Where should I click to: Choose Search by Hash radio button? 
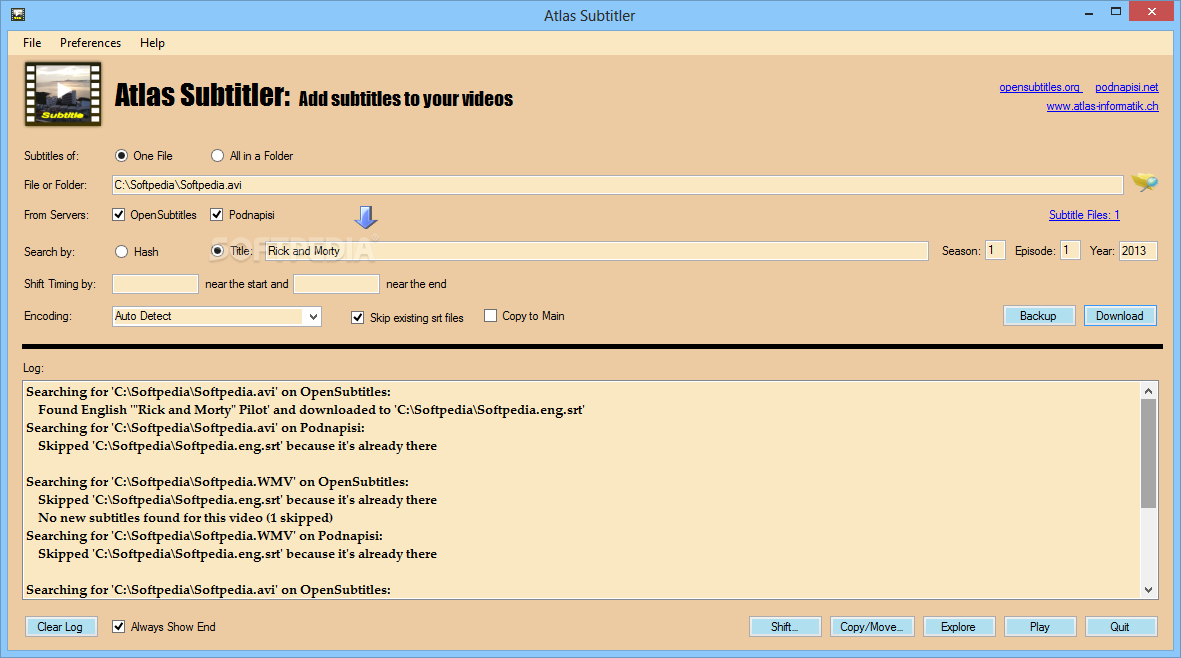121,251
